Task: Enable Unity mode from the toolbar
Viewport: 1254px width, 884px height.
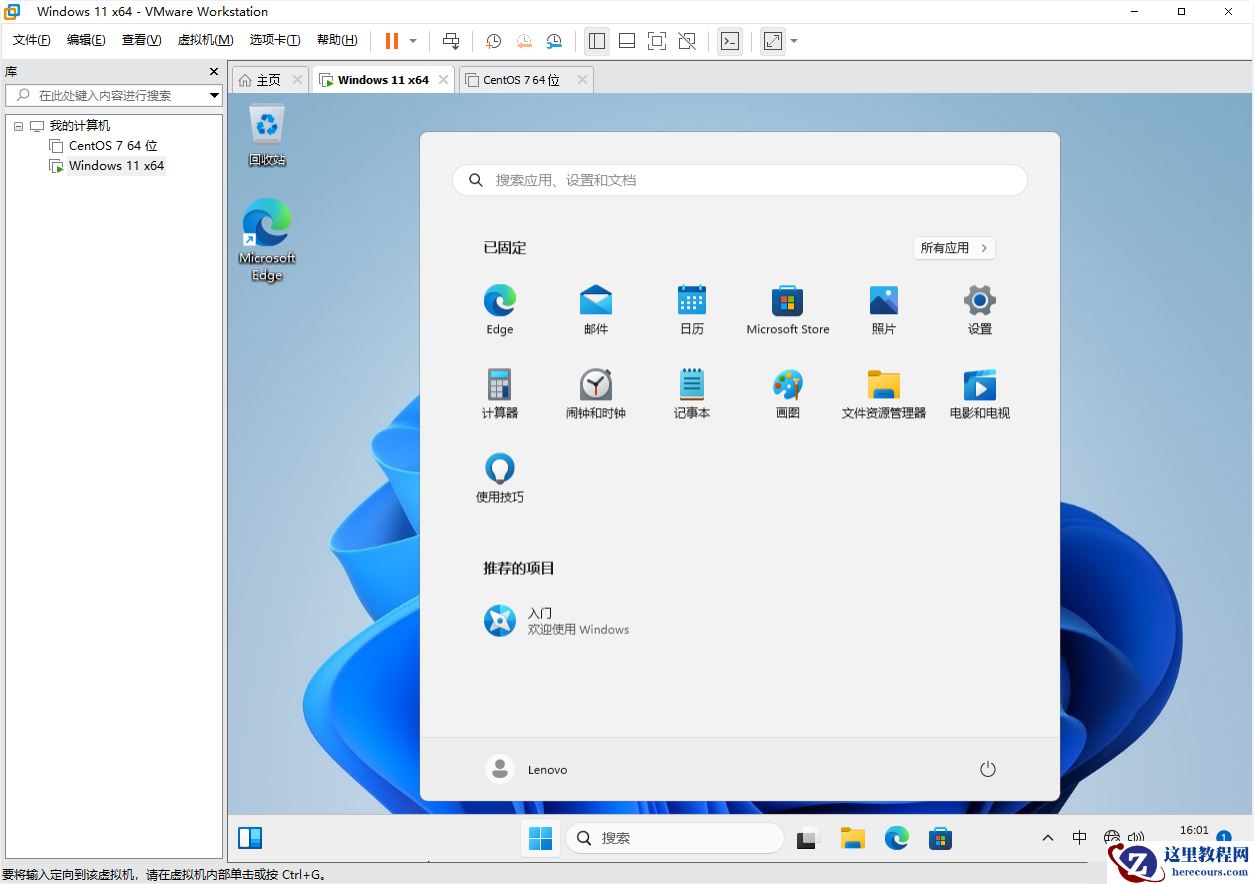Action: point(687,41)
